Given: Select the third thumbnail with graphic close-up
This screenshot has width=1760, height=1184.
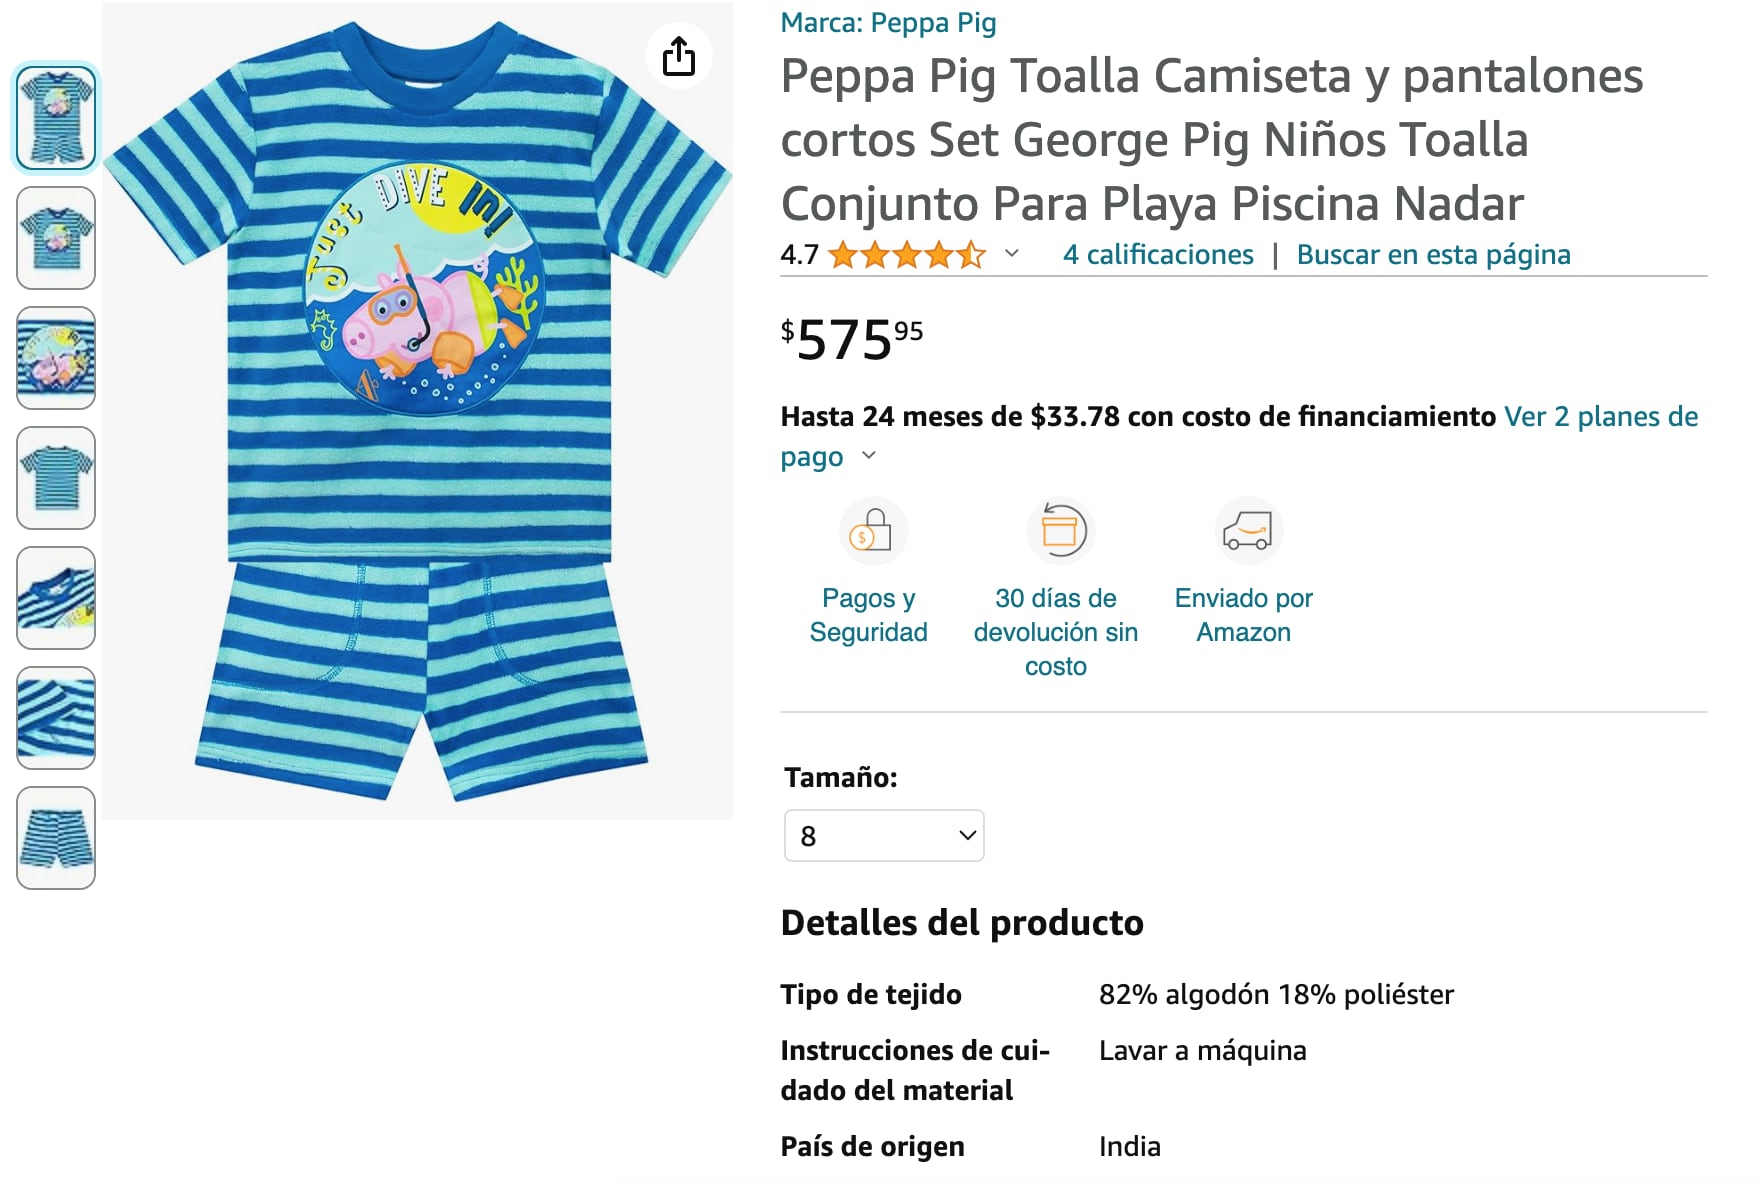Looking at the screenshot, I should (x=56, y=358).
